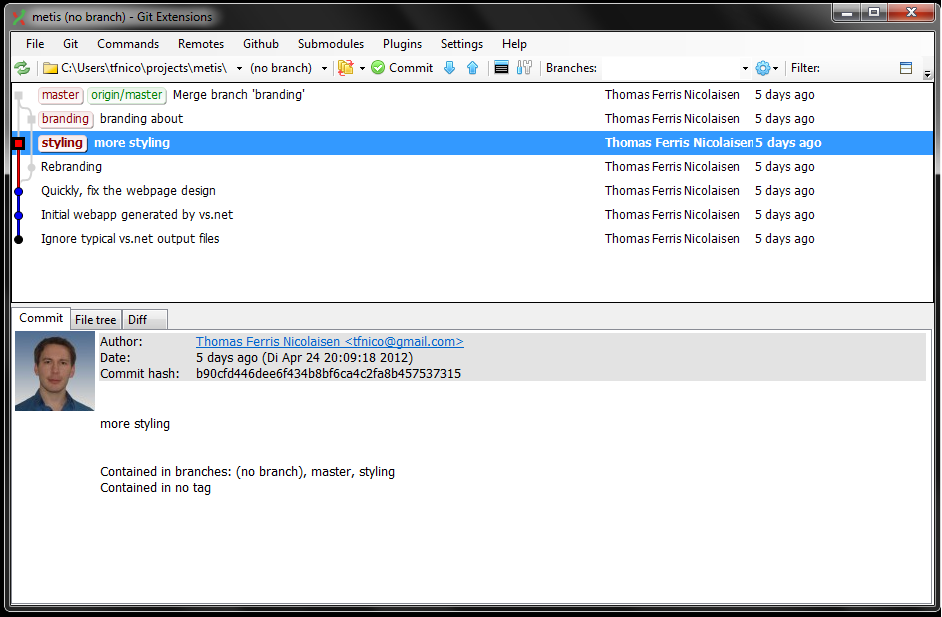
Task: Toggle the layout view icon at far right
Action: (x=906, y=67)
